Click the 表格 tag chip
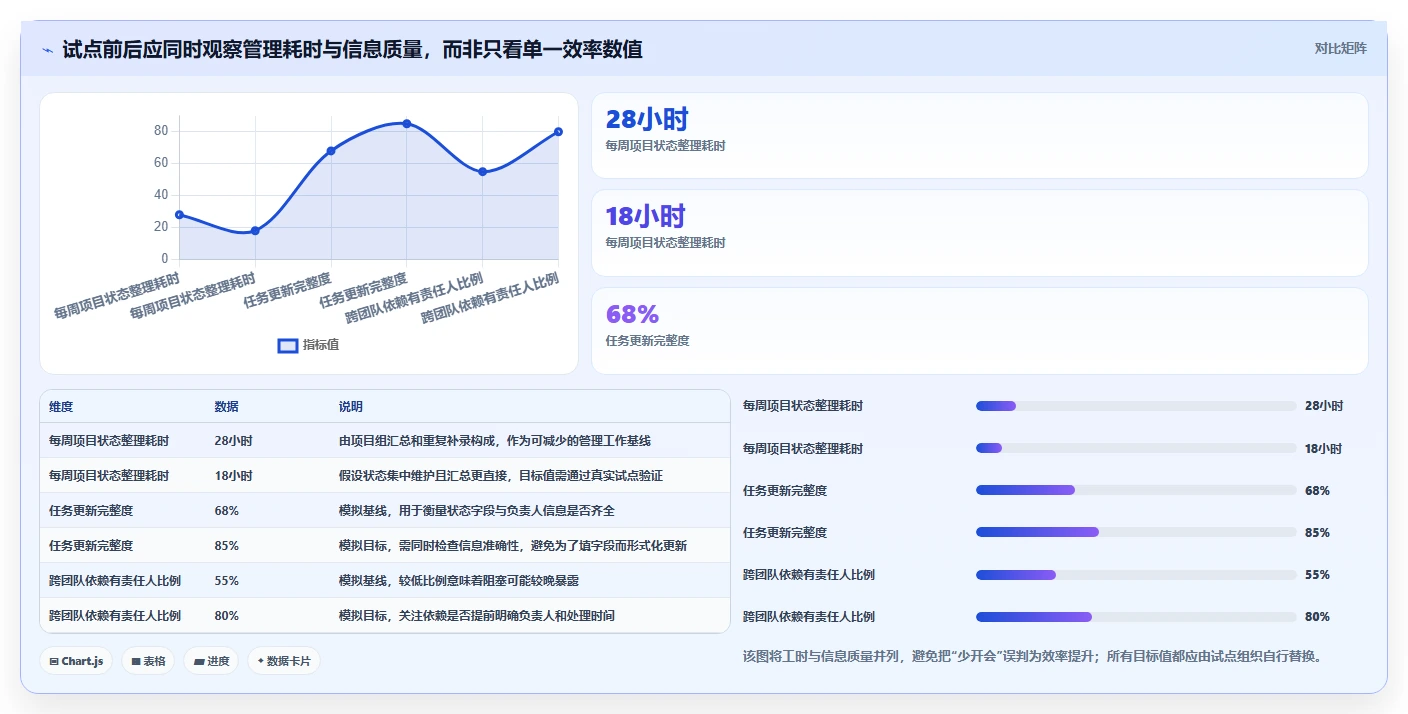 pyautogui.click(x=148, y=661)
